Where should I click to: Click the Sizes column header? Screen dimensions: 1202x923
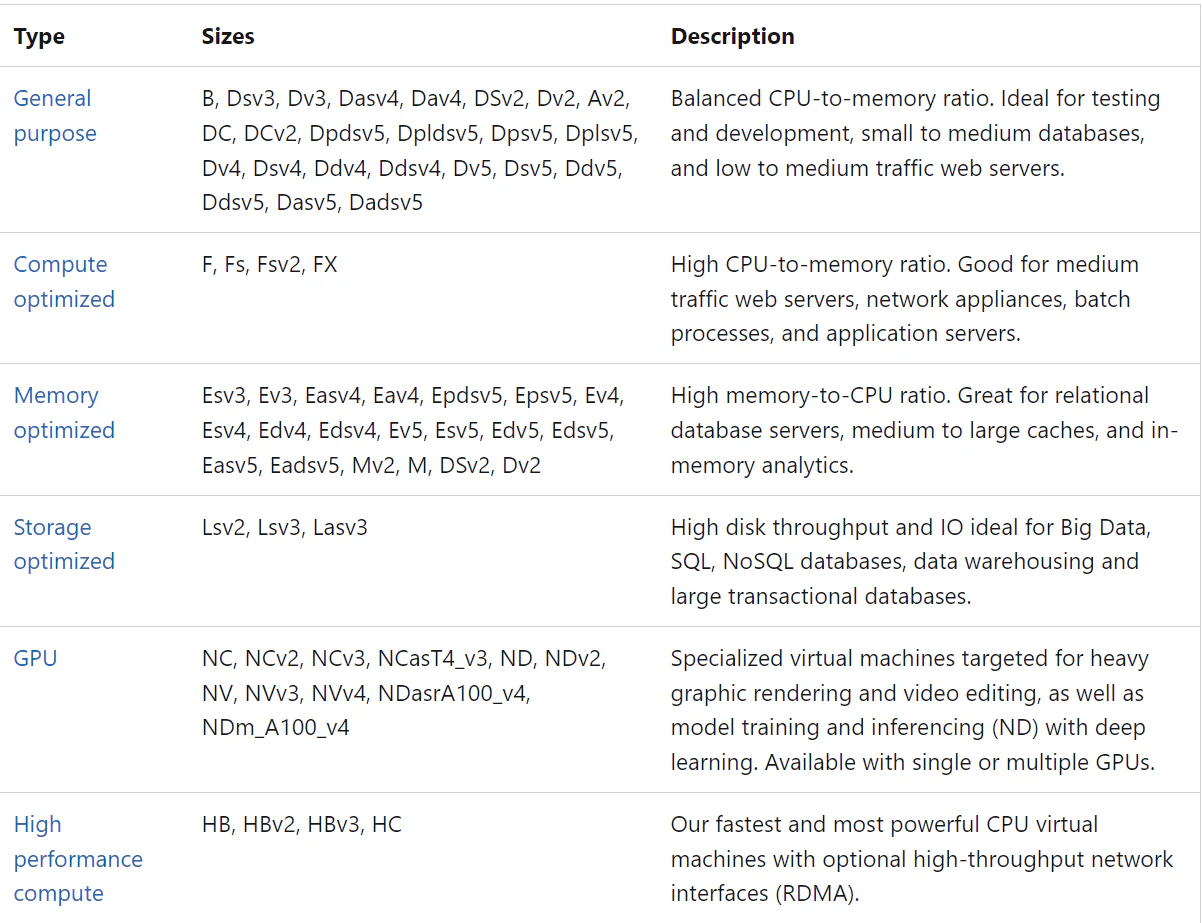(228, 37)
